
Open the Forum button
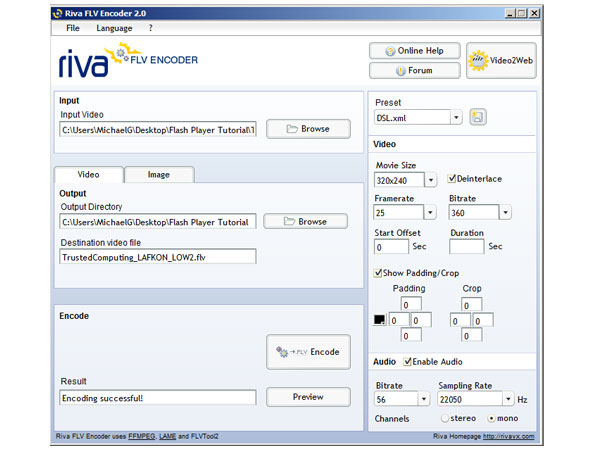click(x=414, y=70)
